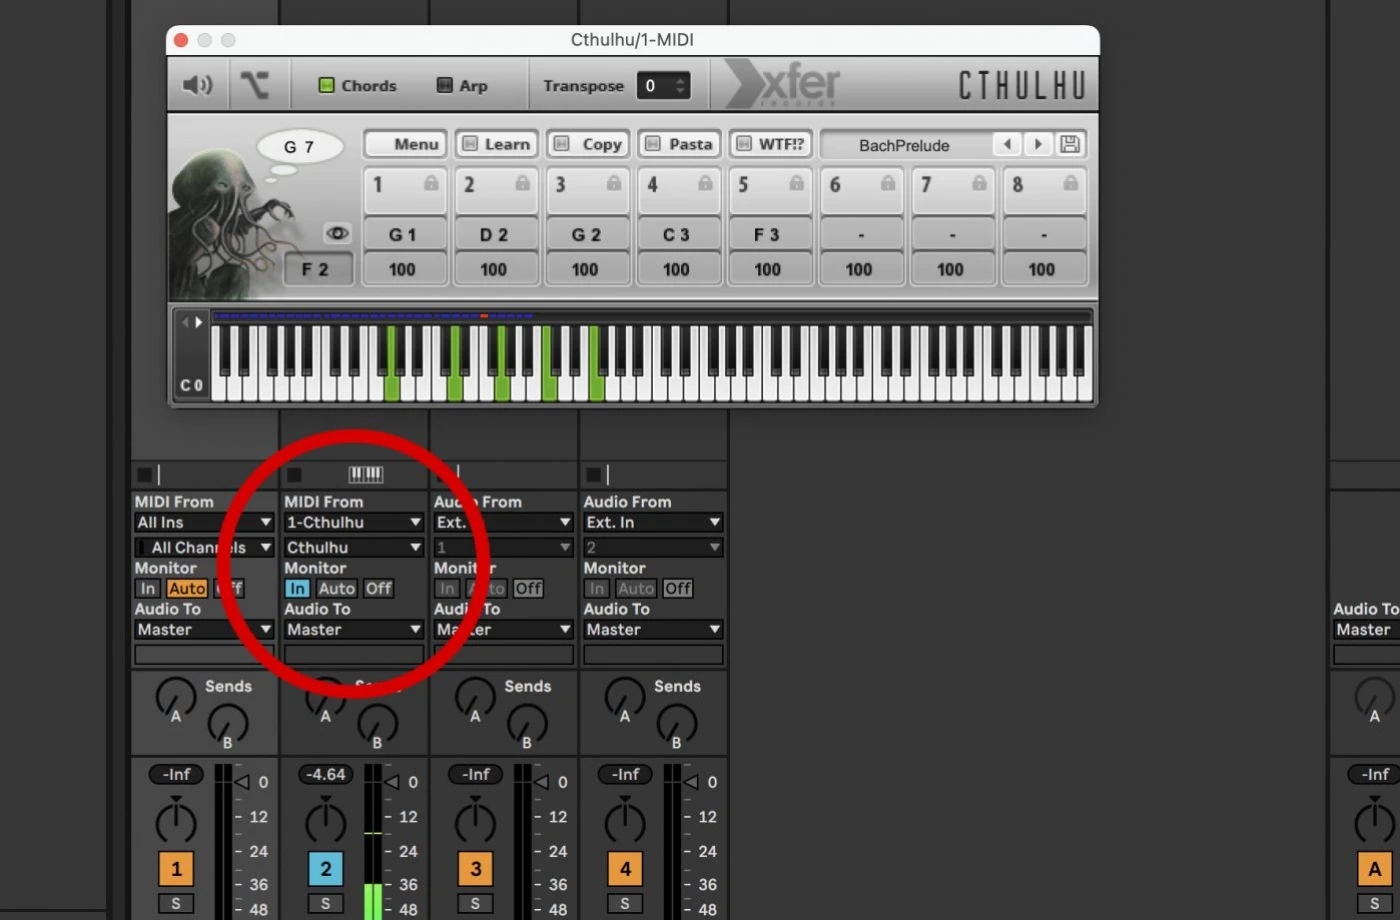
Task: Click the velocity 100 field under slot 1
Action: (403, 269)
